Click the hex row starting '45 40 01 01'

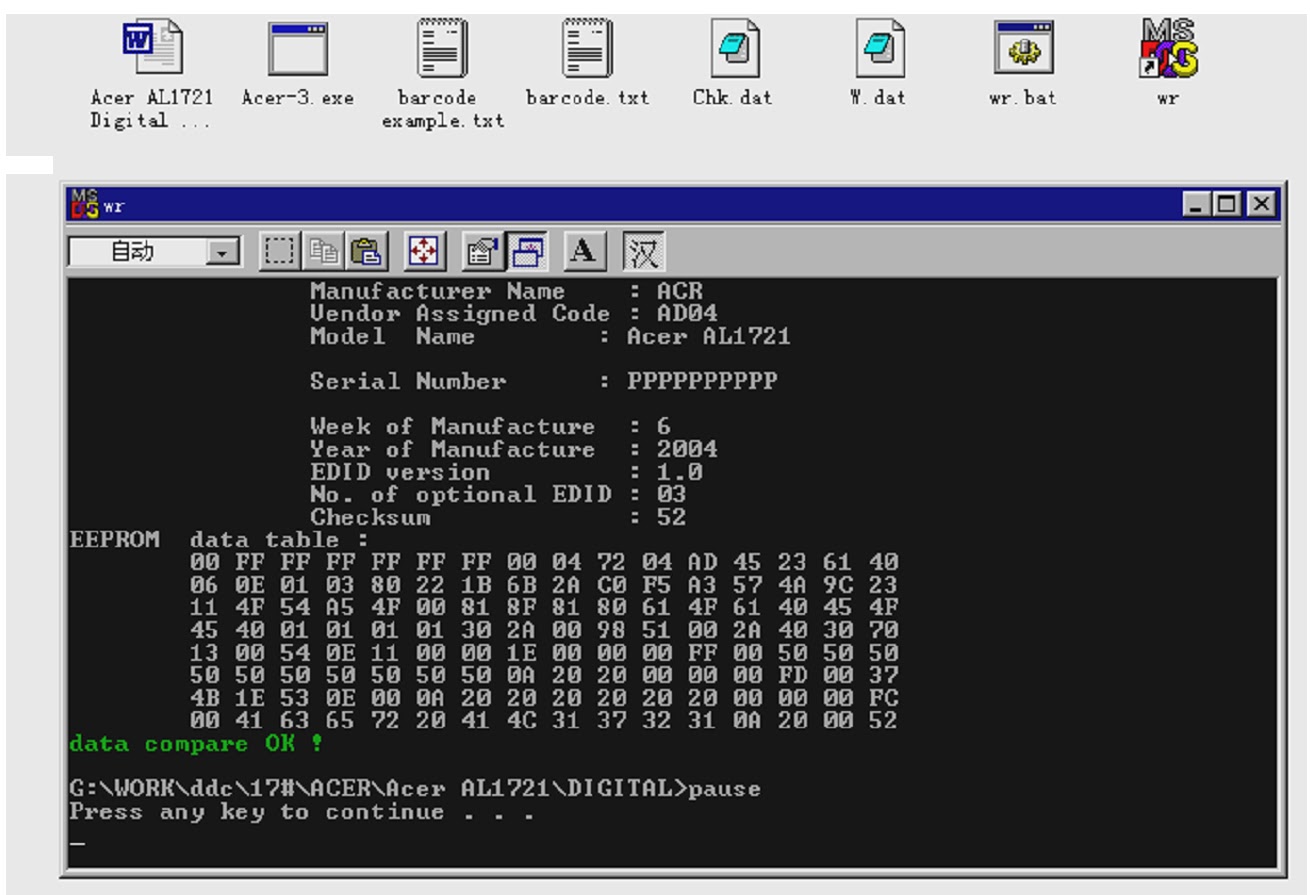click(543, 630)
